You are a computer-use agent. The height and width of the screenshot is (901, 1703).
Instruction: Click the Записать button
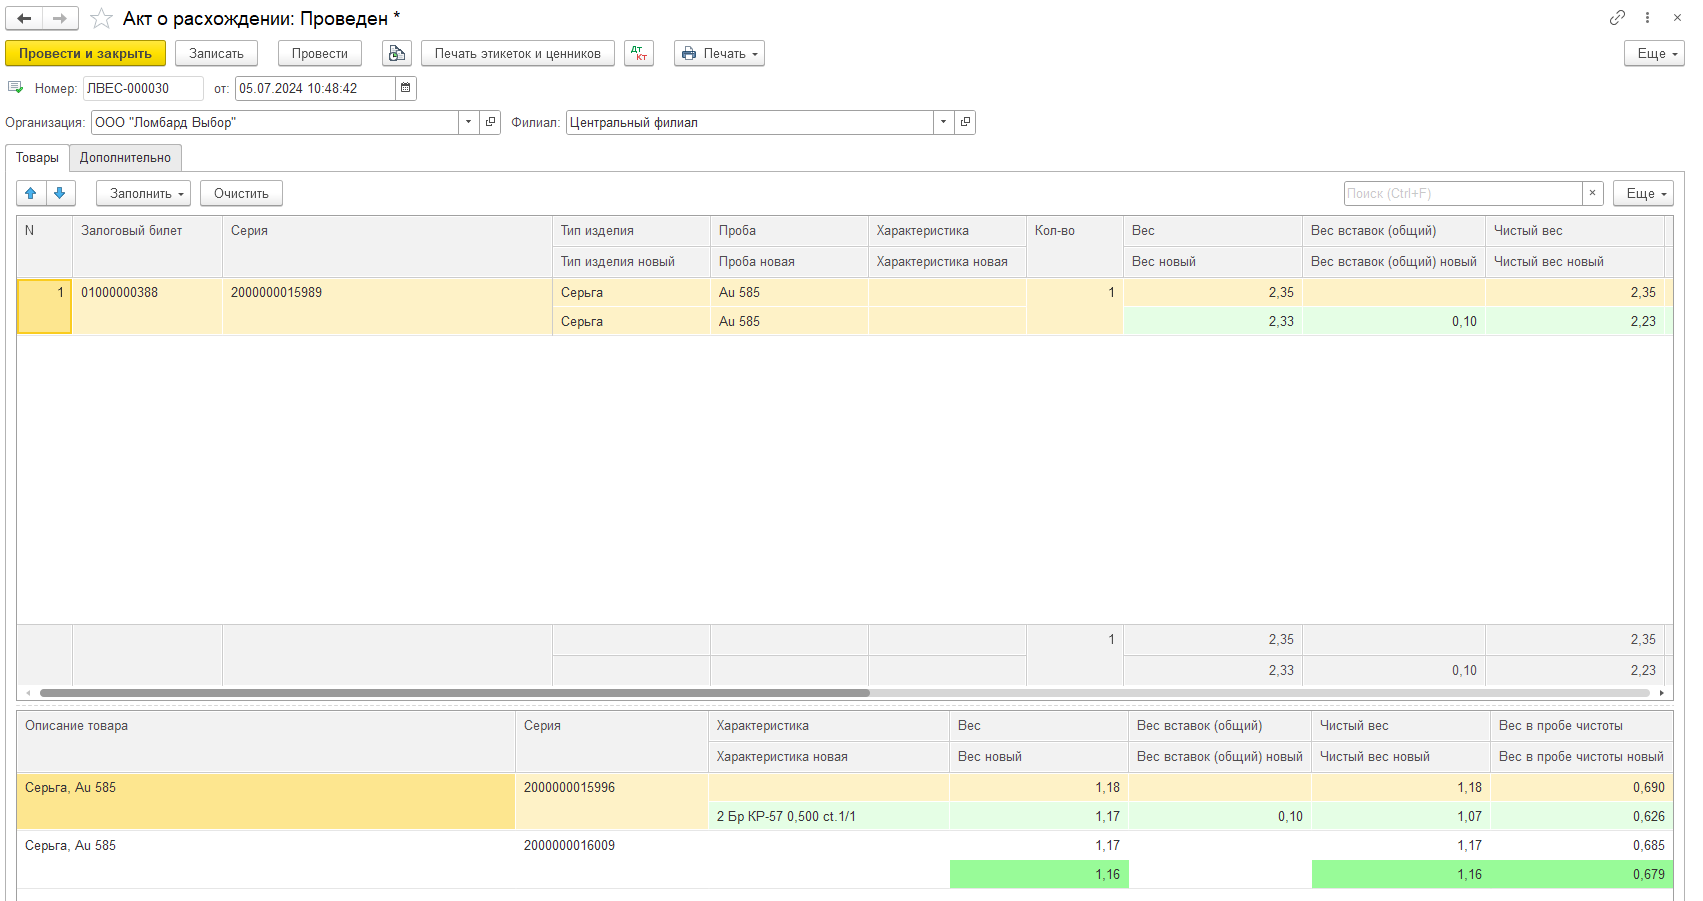216,54
